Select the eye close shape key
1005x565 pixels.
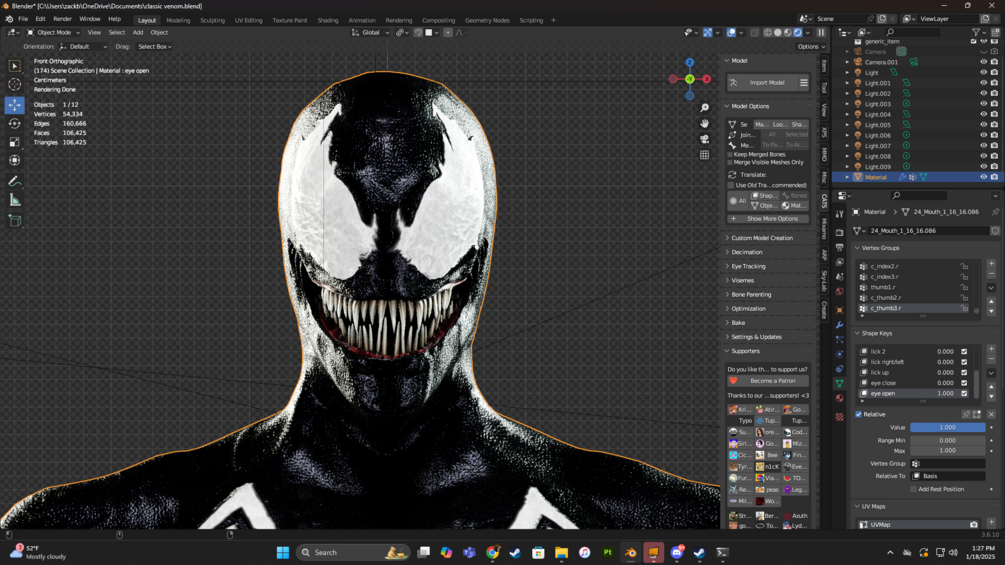[x=883, y=383]
